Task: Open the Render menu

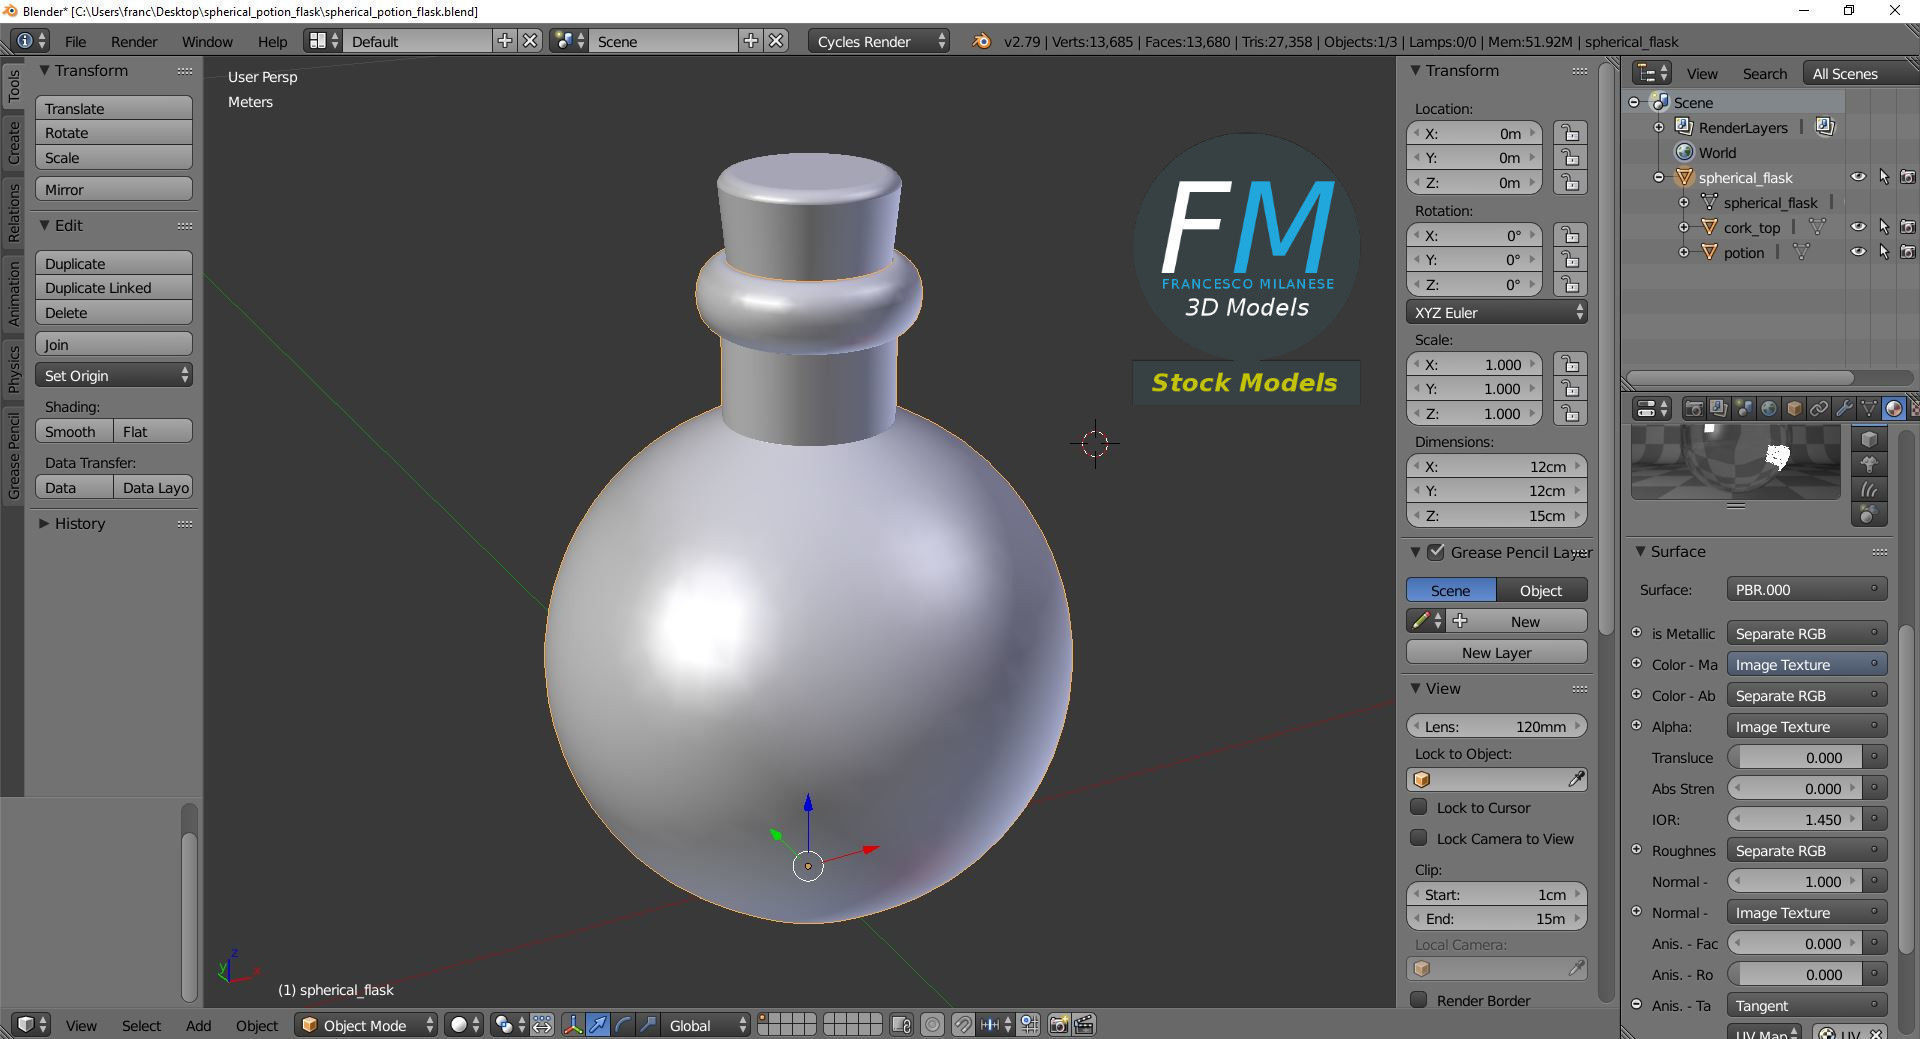Action: [x=134, y=42]
